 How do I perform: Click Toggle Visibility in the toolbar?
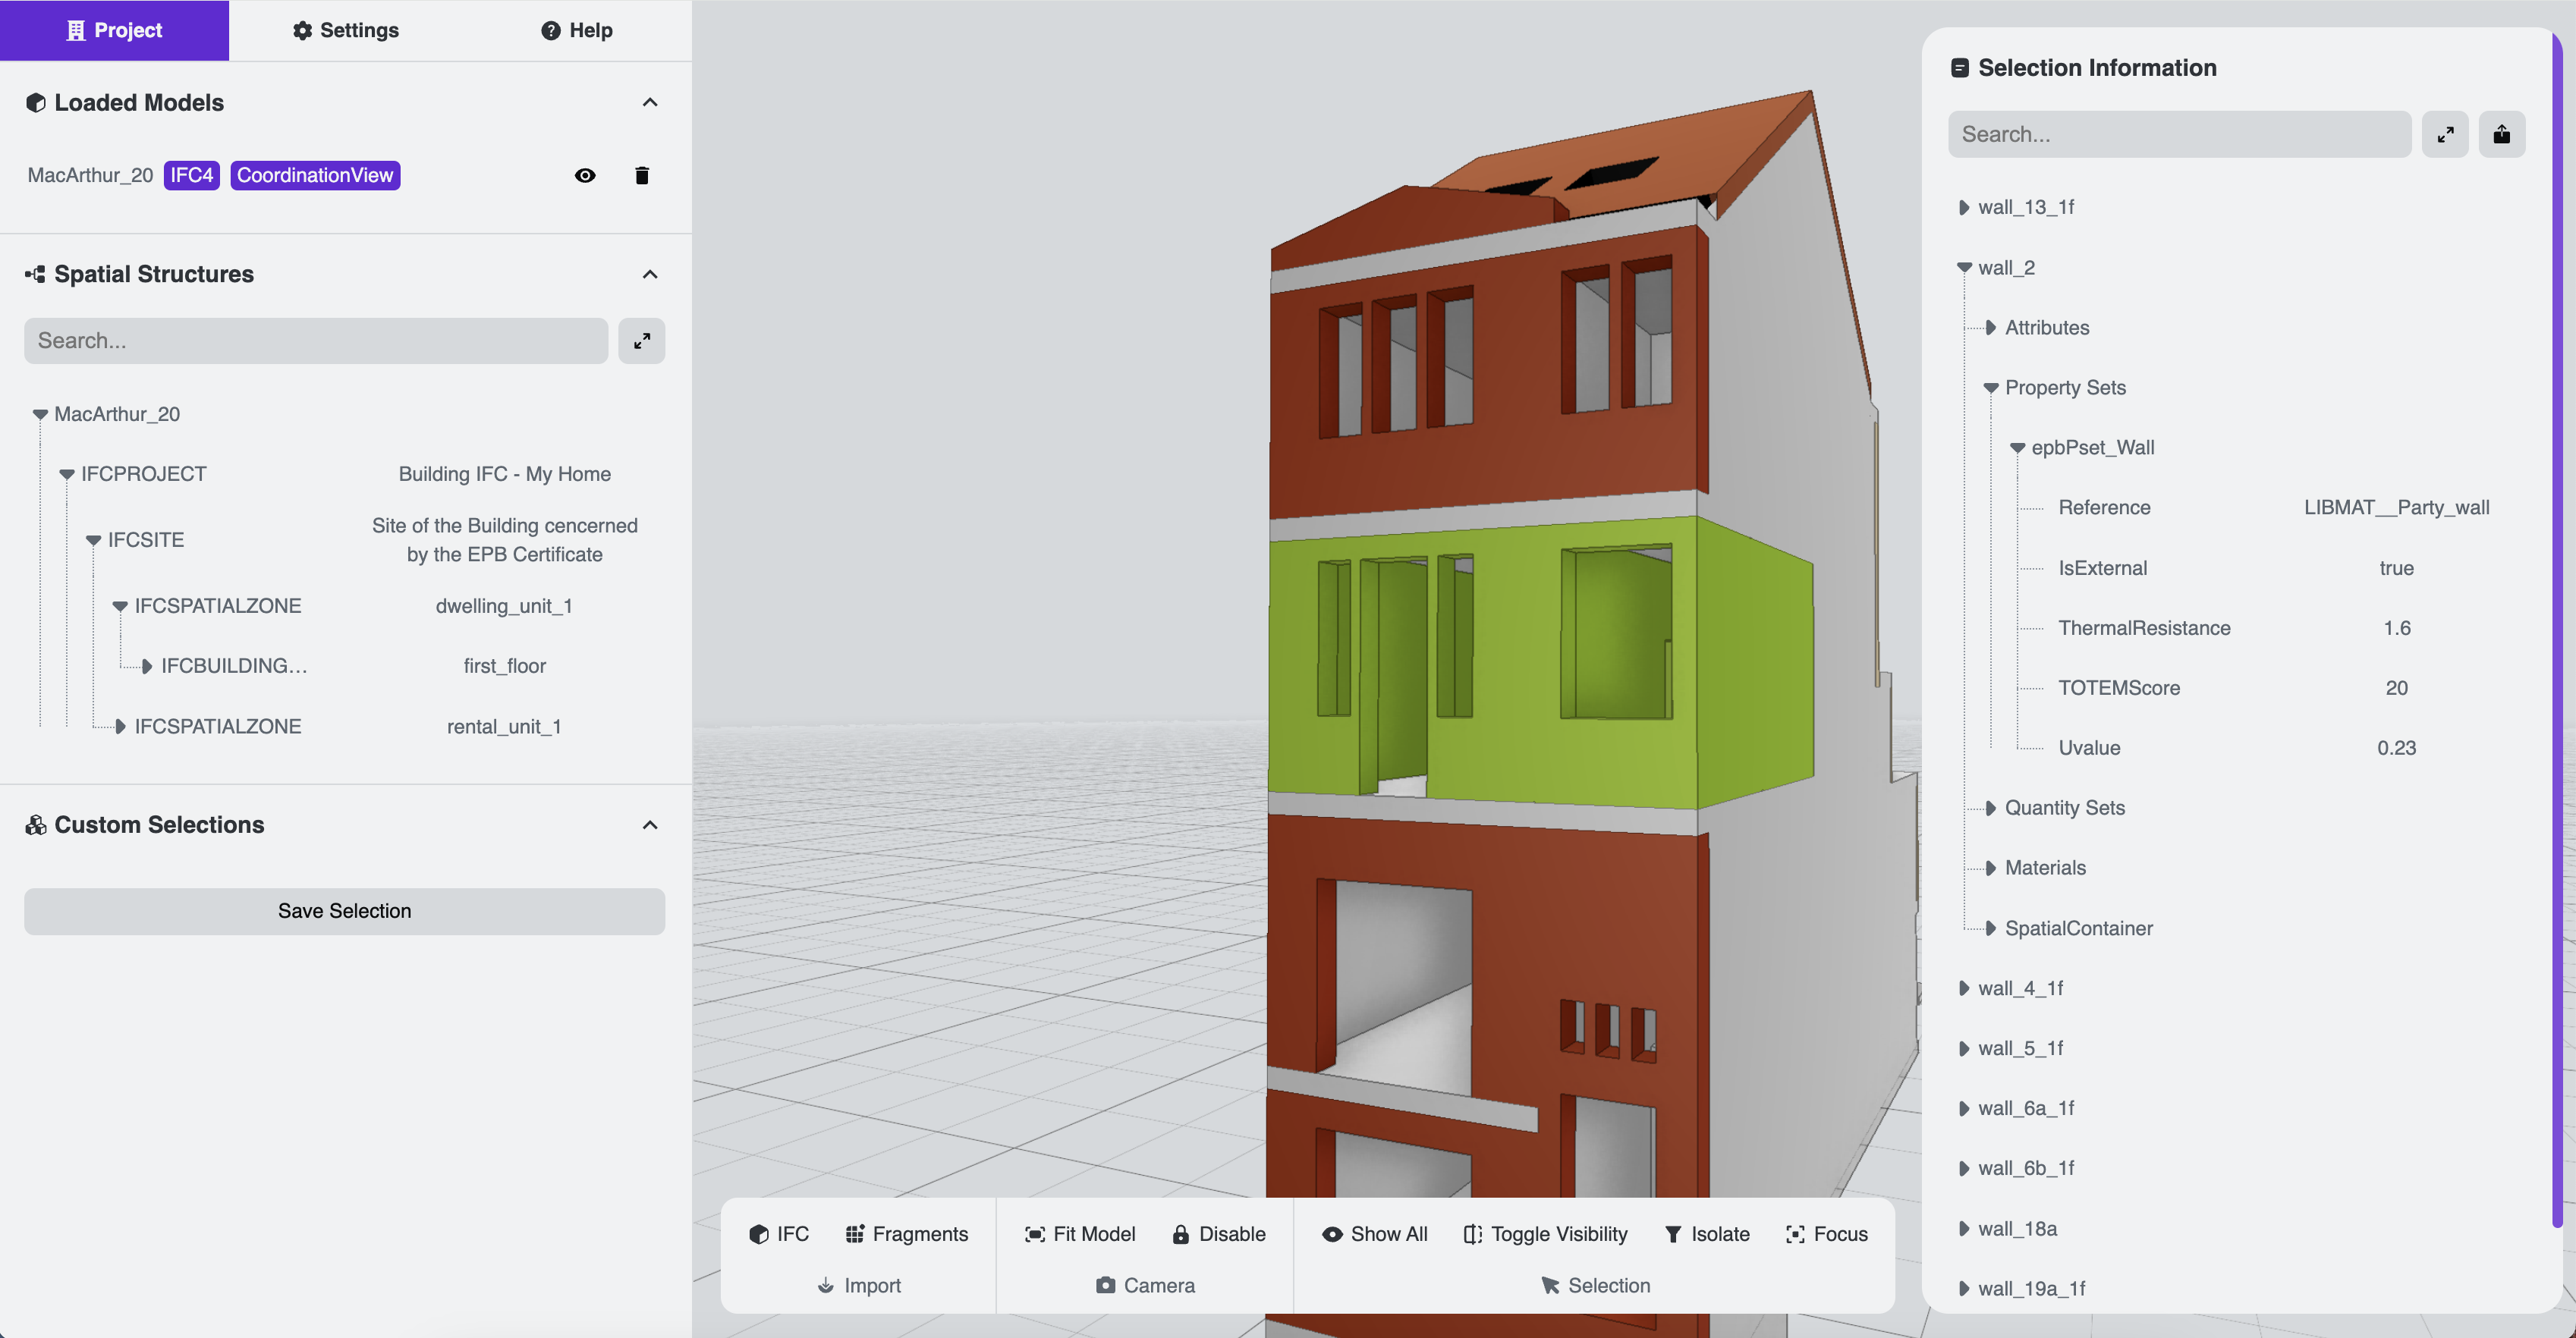[x=1546, y=1234]
